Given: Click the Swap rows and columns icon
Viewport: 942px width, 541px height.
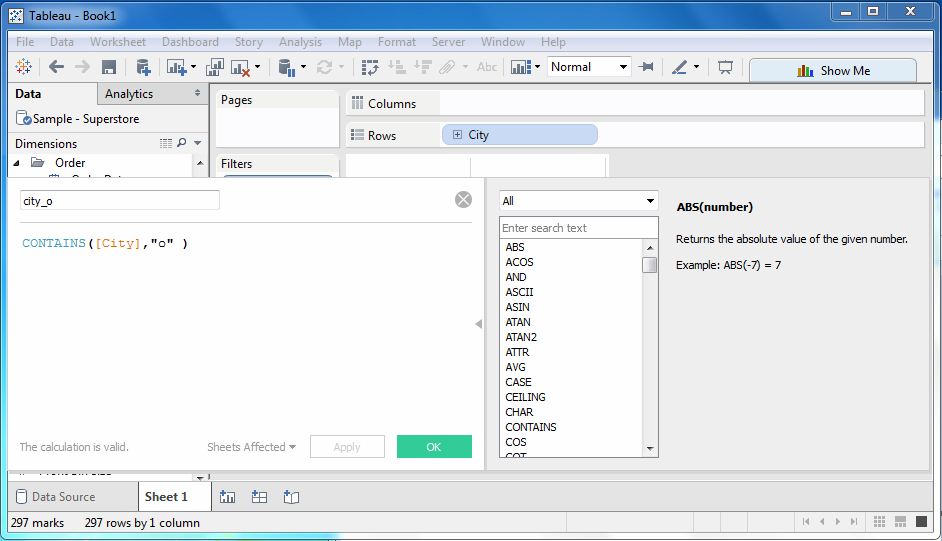Looking at the screenshot, I should (x=370, y=68).
